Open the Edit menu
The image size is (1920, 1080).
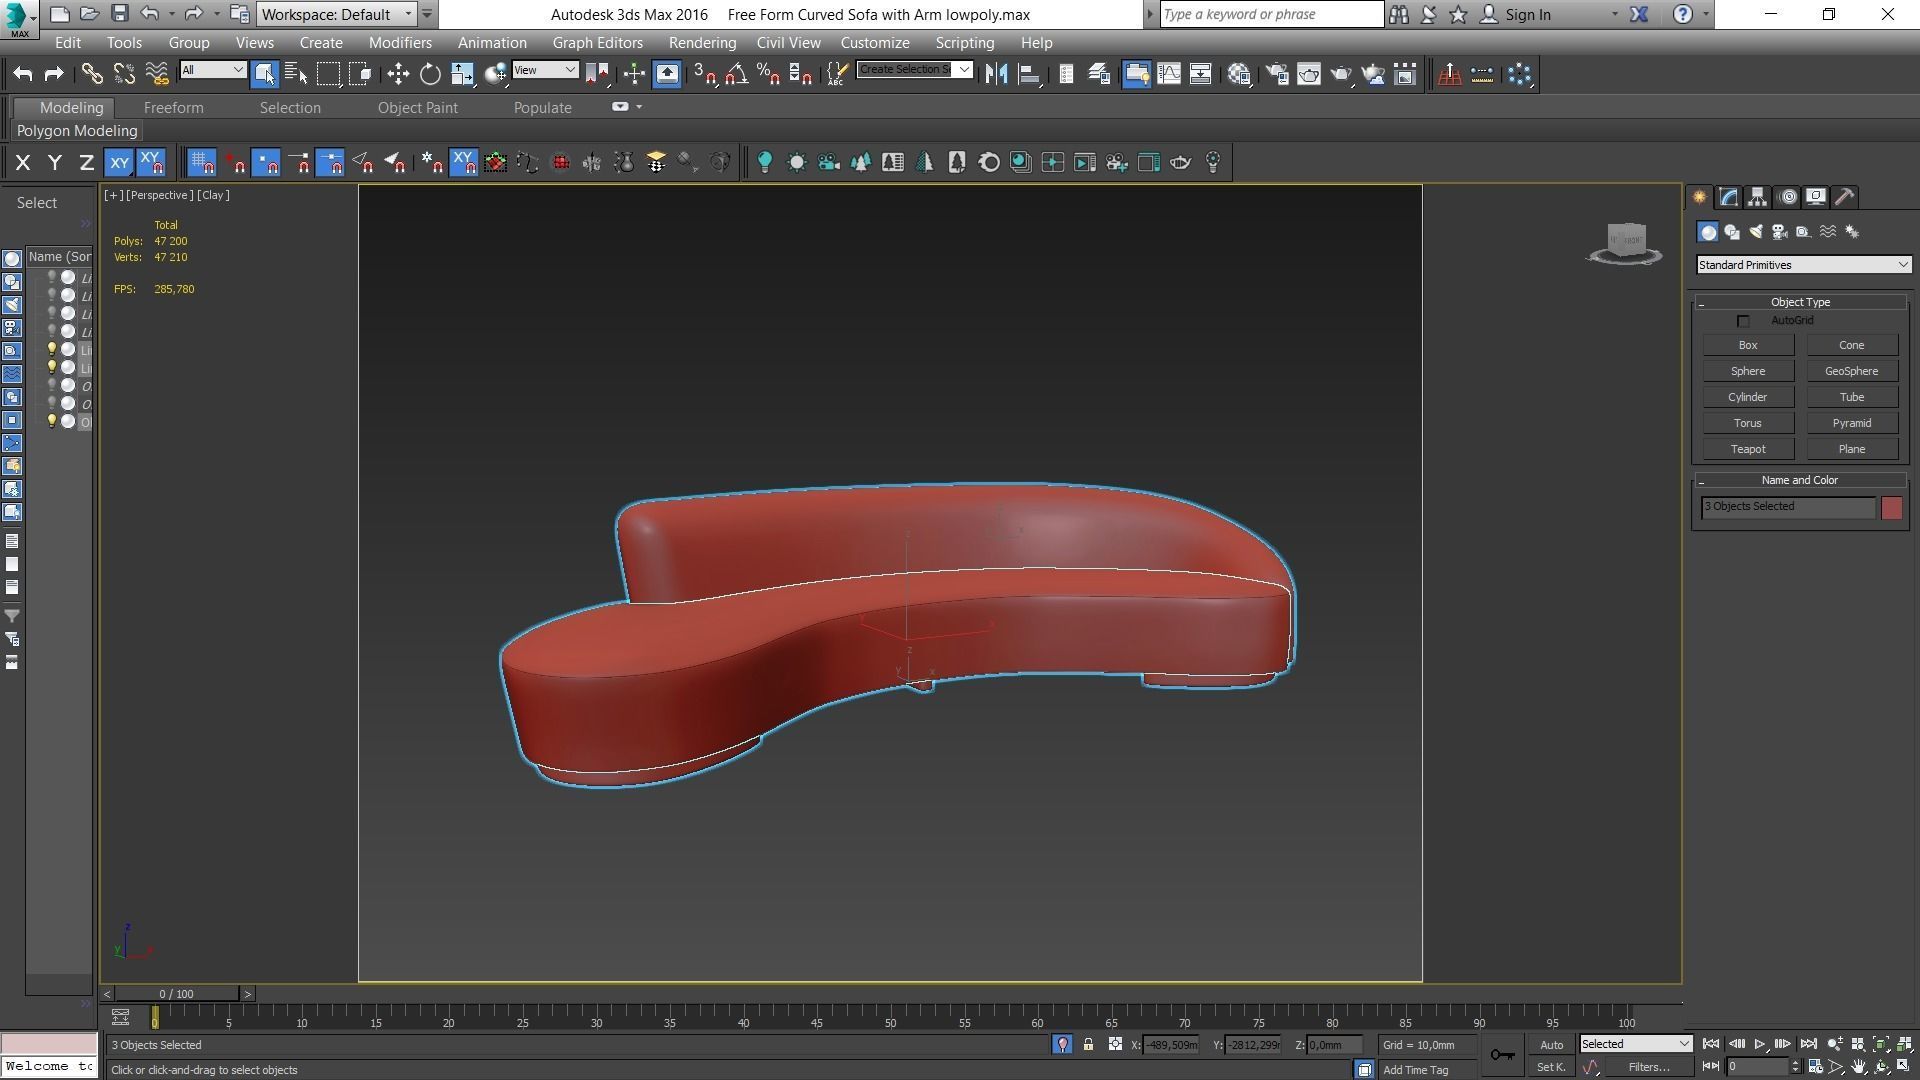pyautogui.click(x=68, y=43)
